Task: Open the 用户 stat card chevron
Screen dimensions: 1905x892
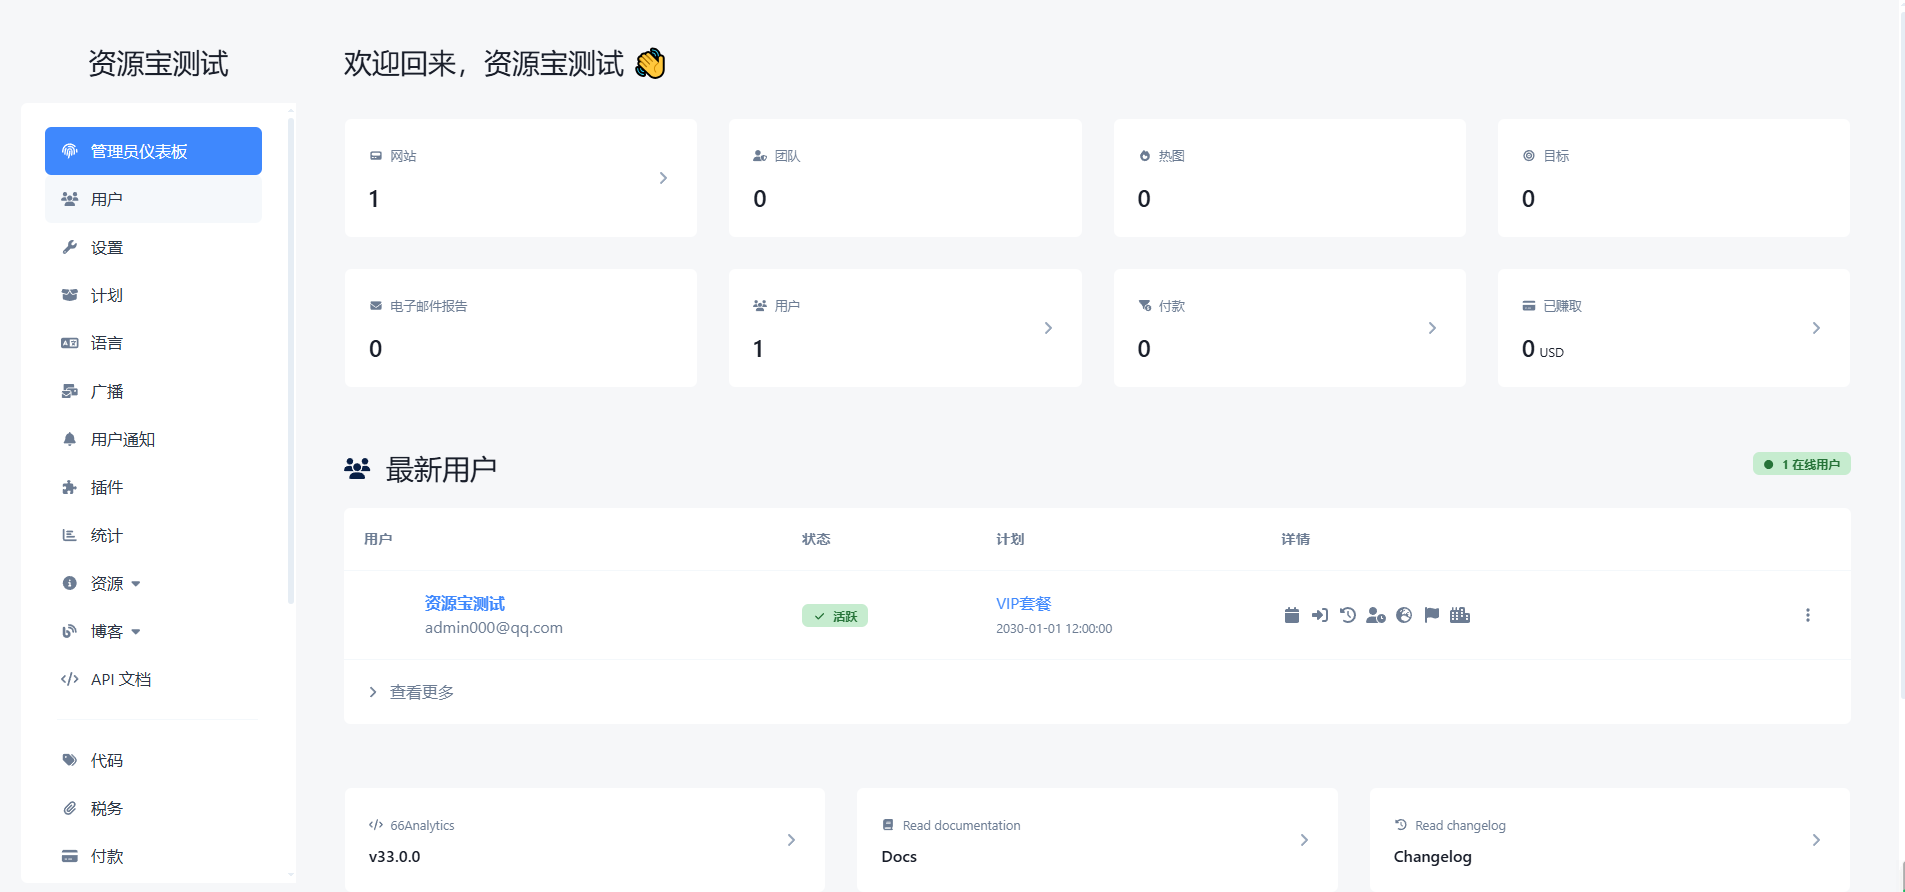Action: (x=1048, y=328)
